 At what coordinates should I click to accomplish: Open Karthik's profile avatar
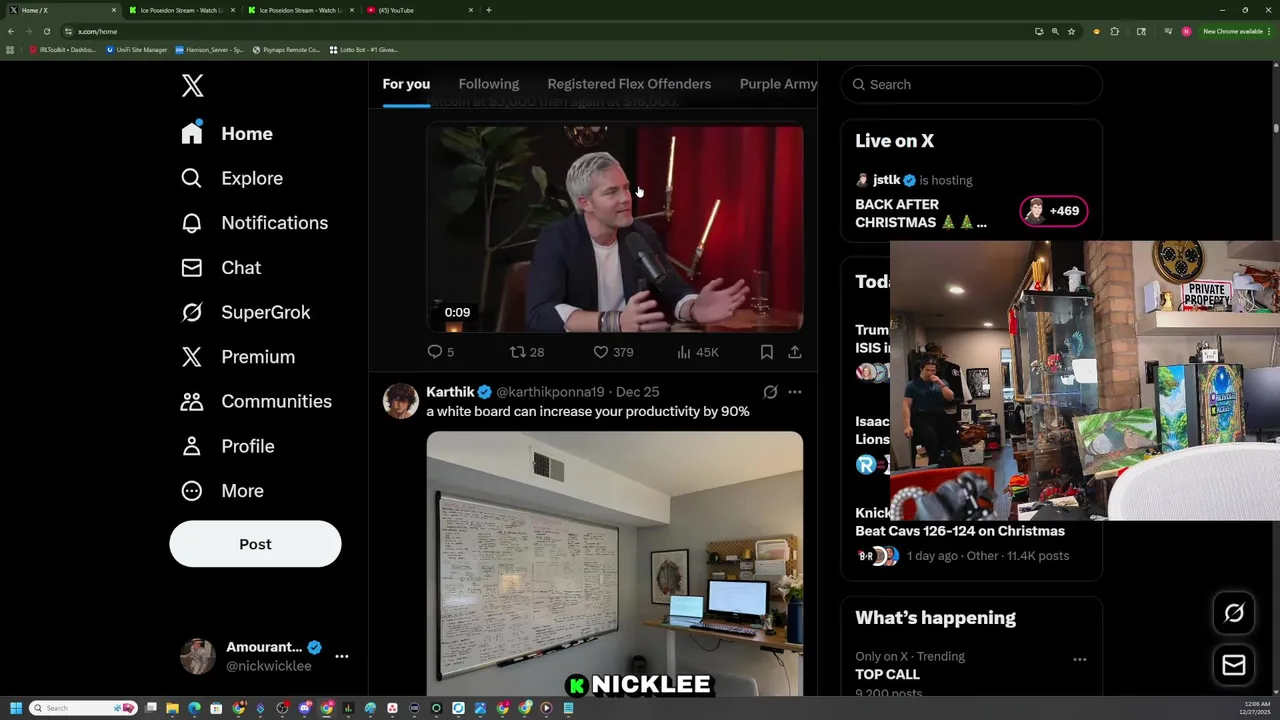401,401
